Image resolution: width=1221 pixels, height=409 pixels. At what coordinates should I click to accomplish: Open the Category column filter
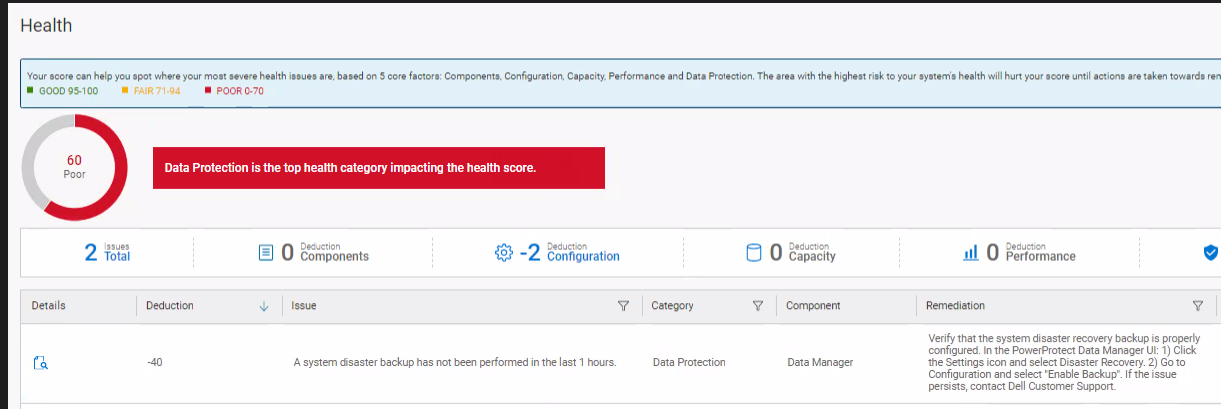(x=757, y=306)
